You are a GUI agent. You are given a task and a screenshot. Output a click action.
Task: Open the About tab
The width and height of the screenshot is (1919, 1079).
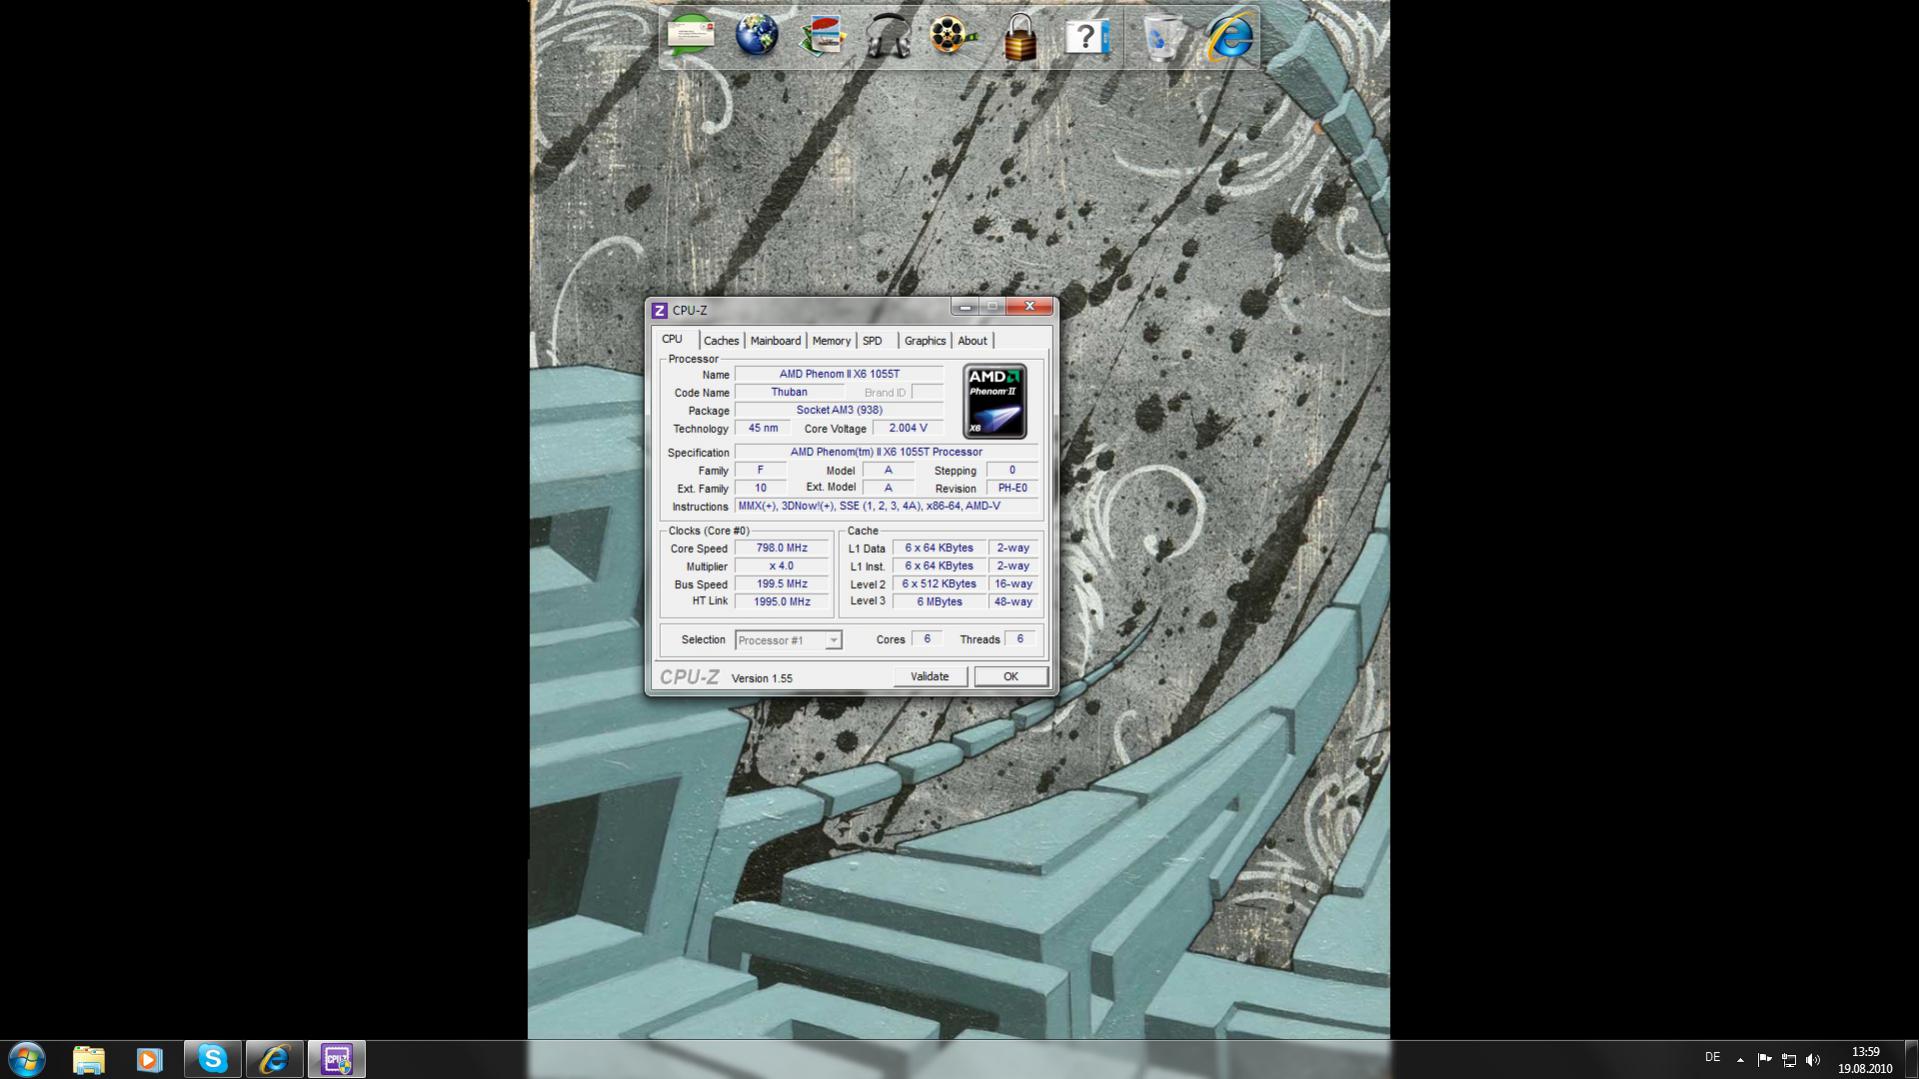[972, 341]
